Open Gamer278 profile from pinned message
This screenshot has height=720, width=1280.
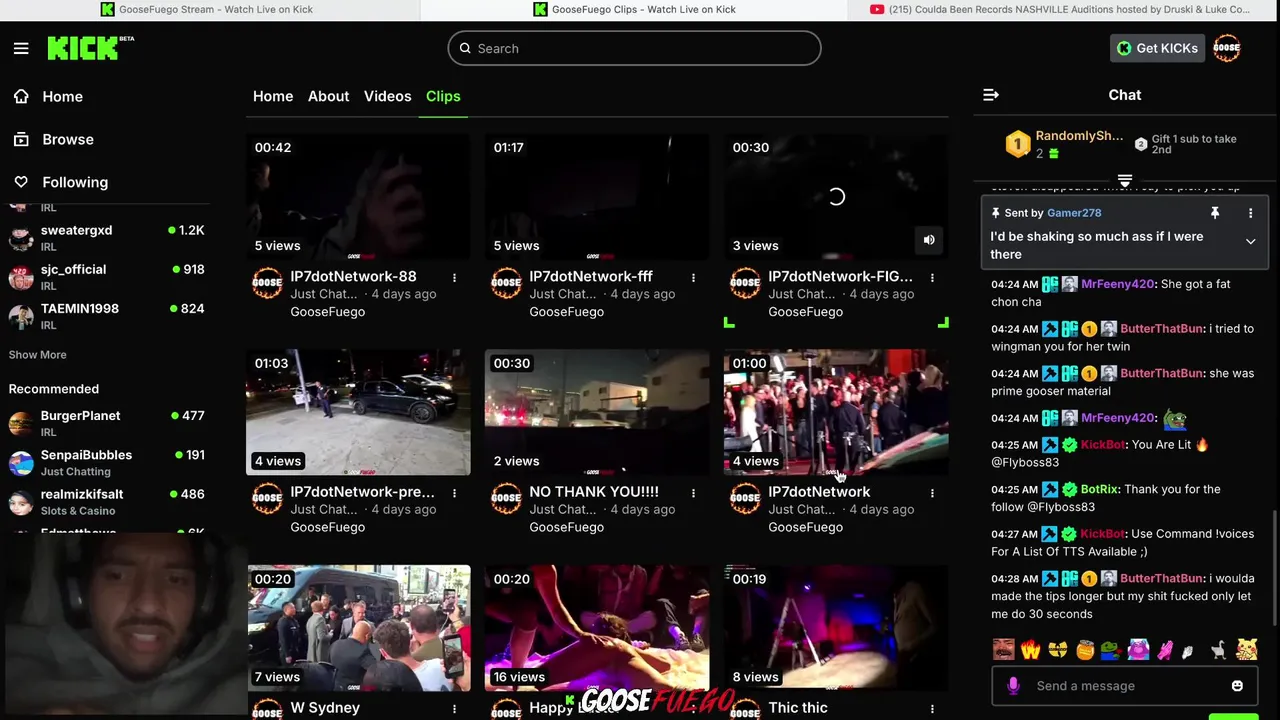1074,213
